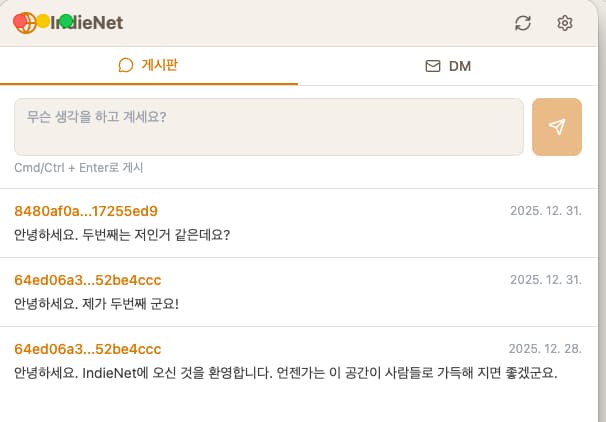Select the IndieNet welcome post text
This screenshot has width=606, height=422.
(x=285, y=373)
